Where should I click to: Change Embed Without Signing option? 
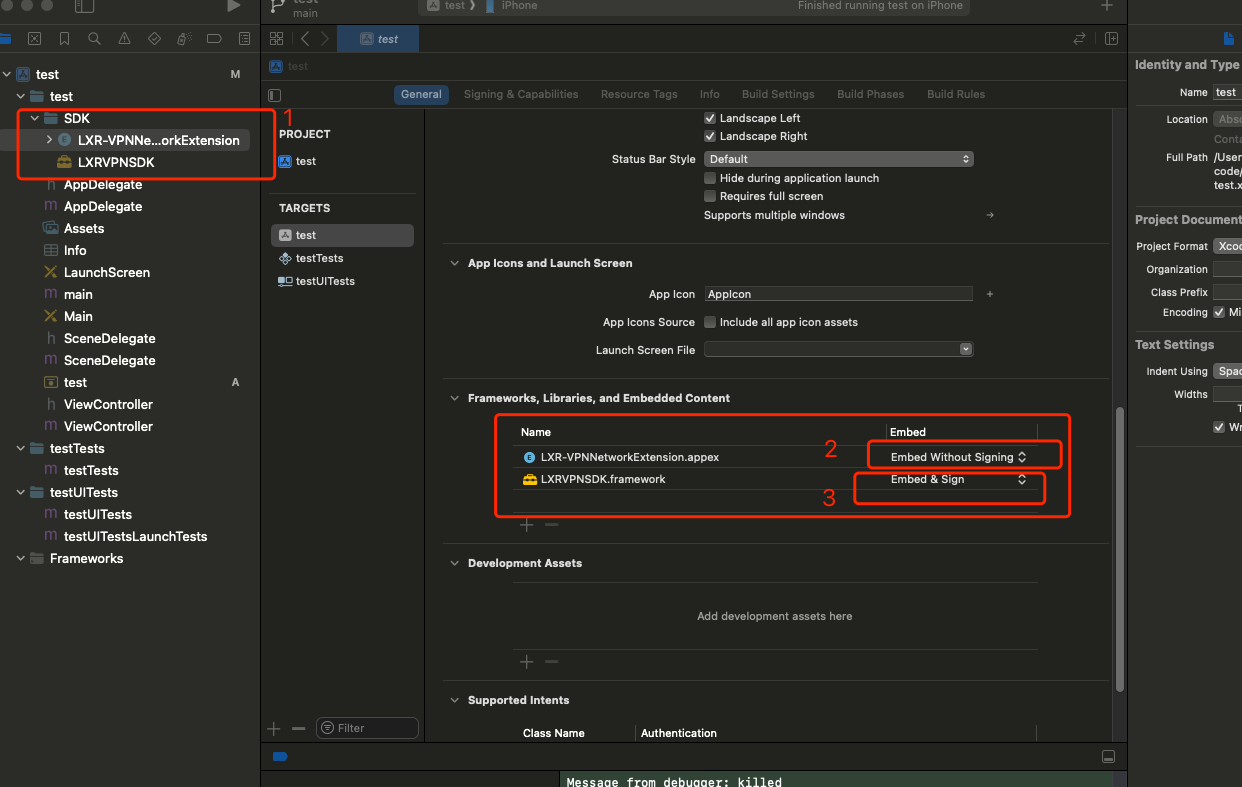[x=959, y=457]
